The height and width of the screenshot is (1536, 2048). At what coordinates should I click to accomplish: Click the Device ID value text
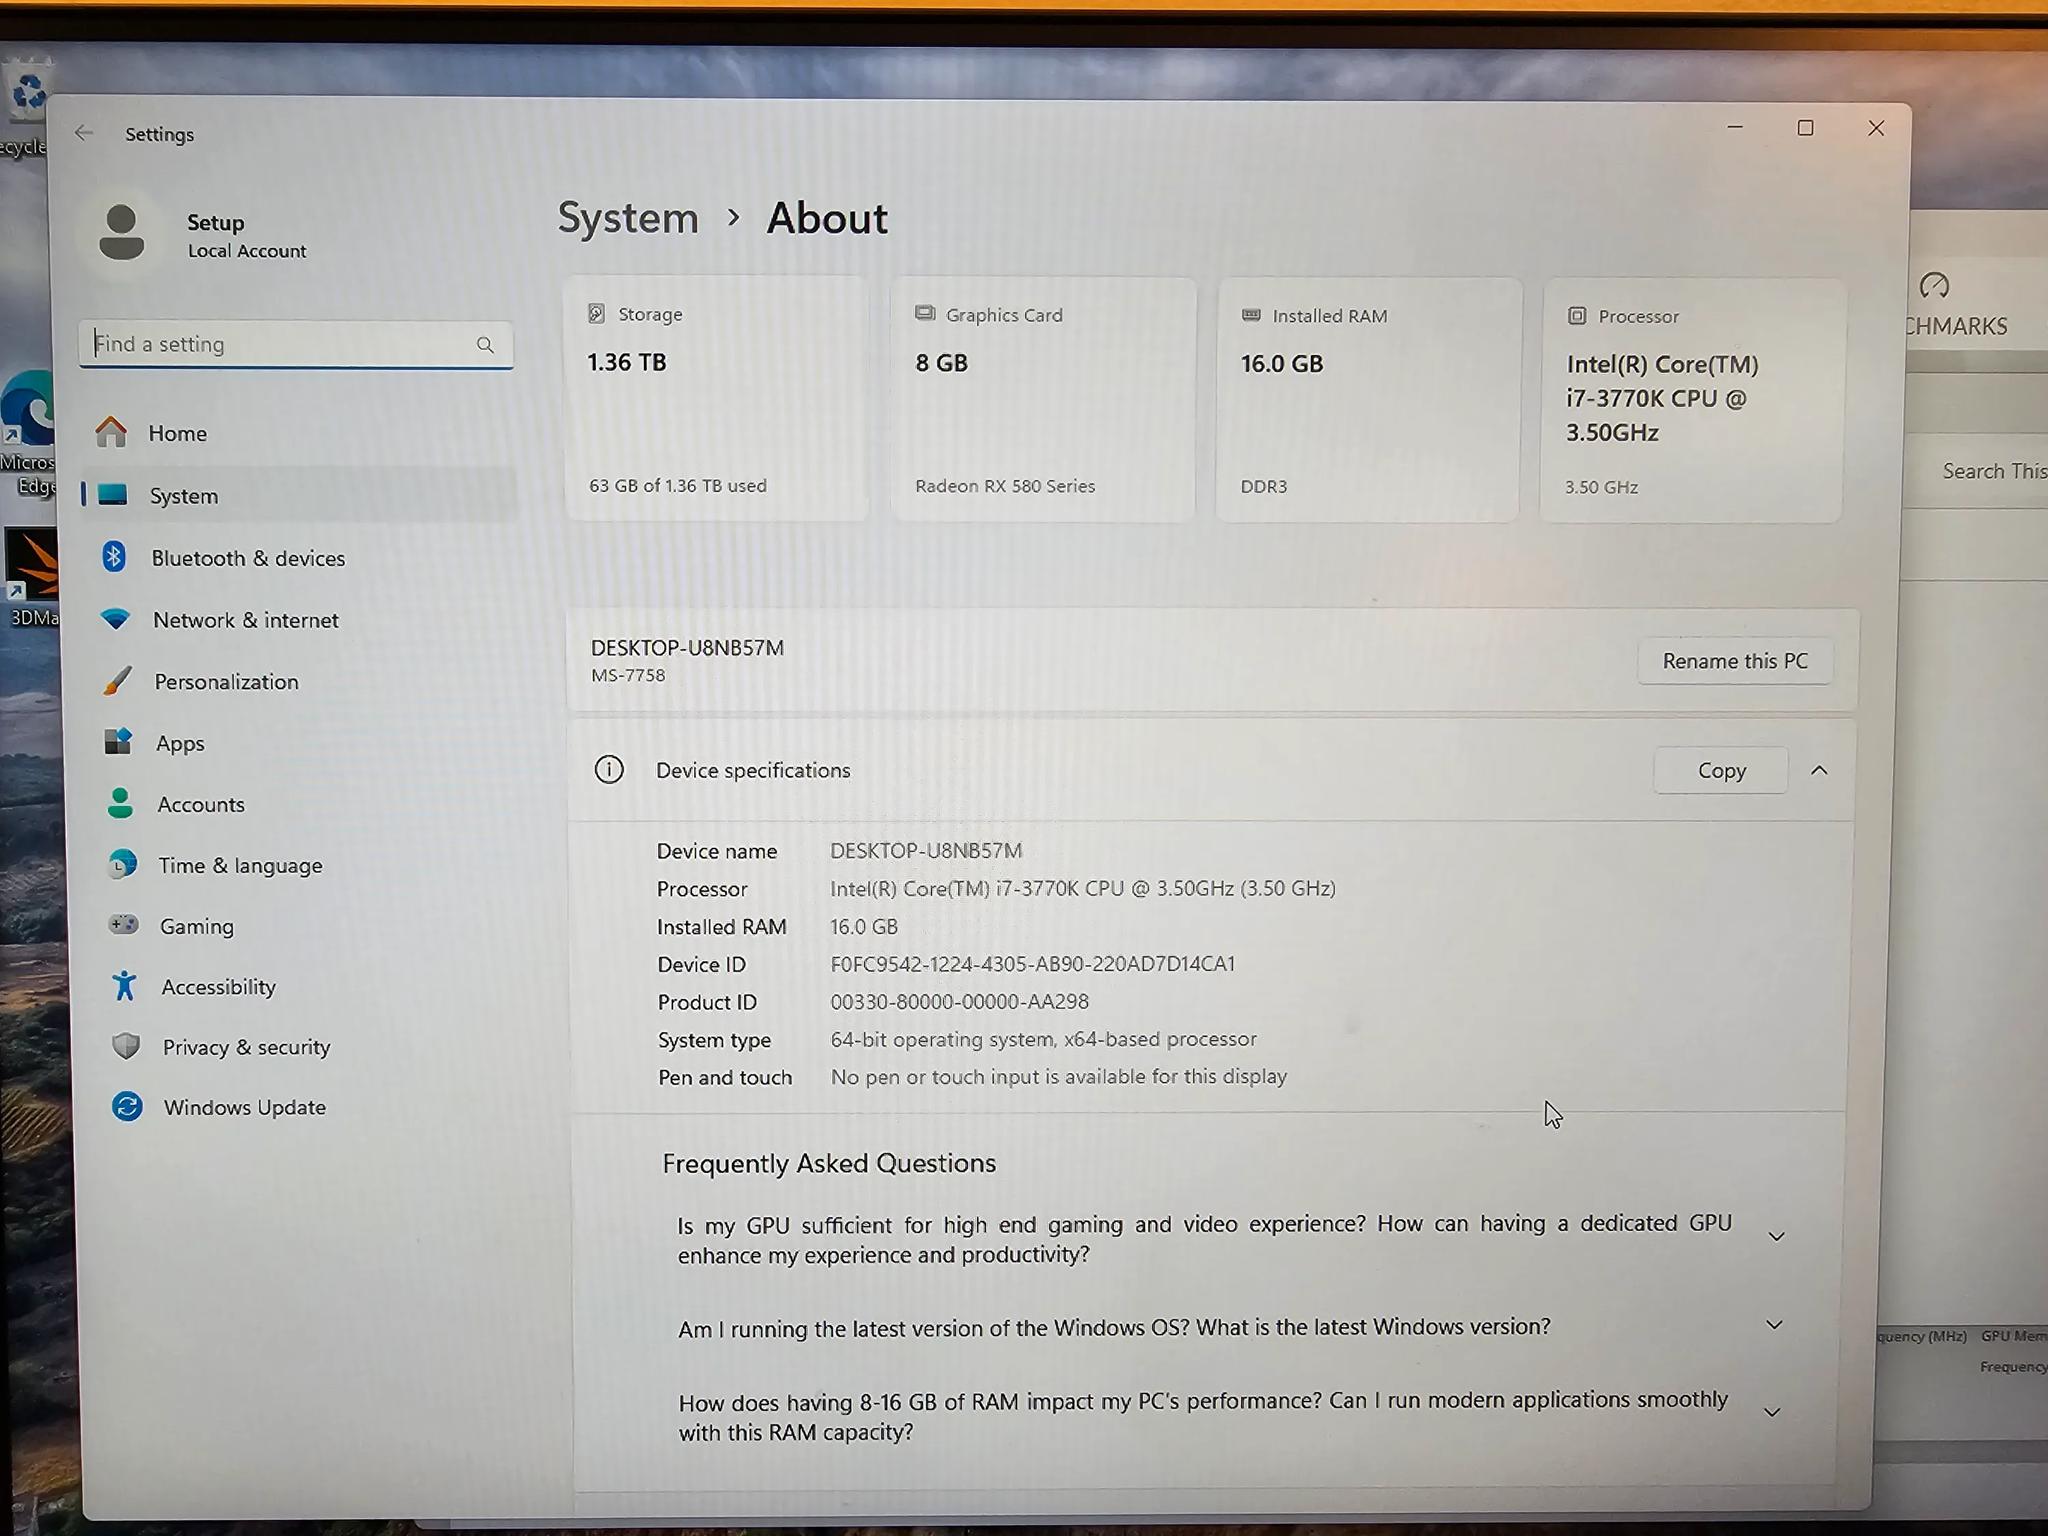(x=1033, y=964)
